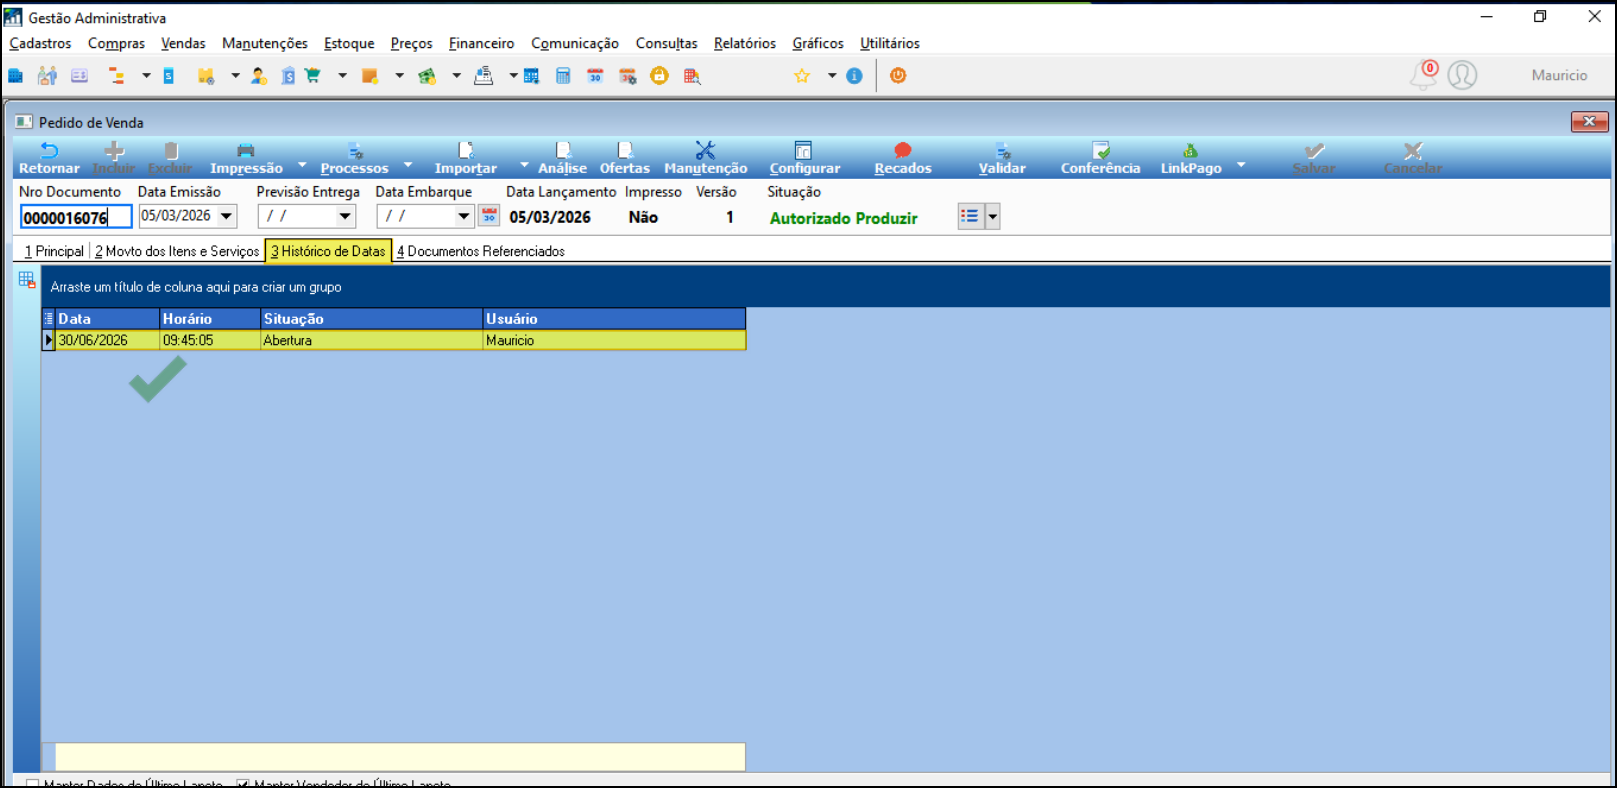The height and width of the screenshot is (788, 1617).
Task: Expand dropdown arrow next to star icon
Action: [831, 76]
